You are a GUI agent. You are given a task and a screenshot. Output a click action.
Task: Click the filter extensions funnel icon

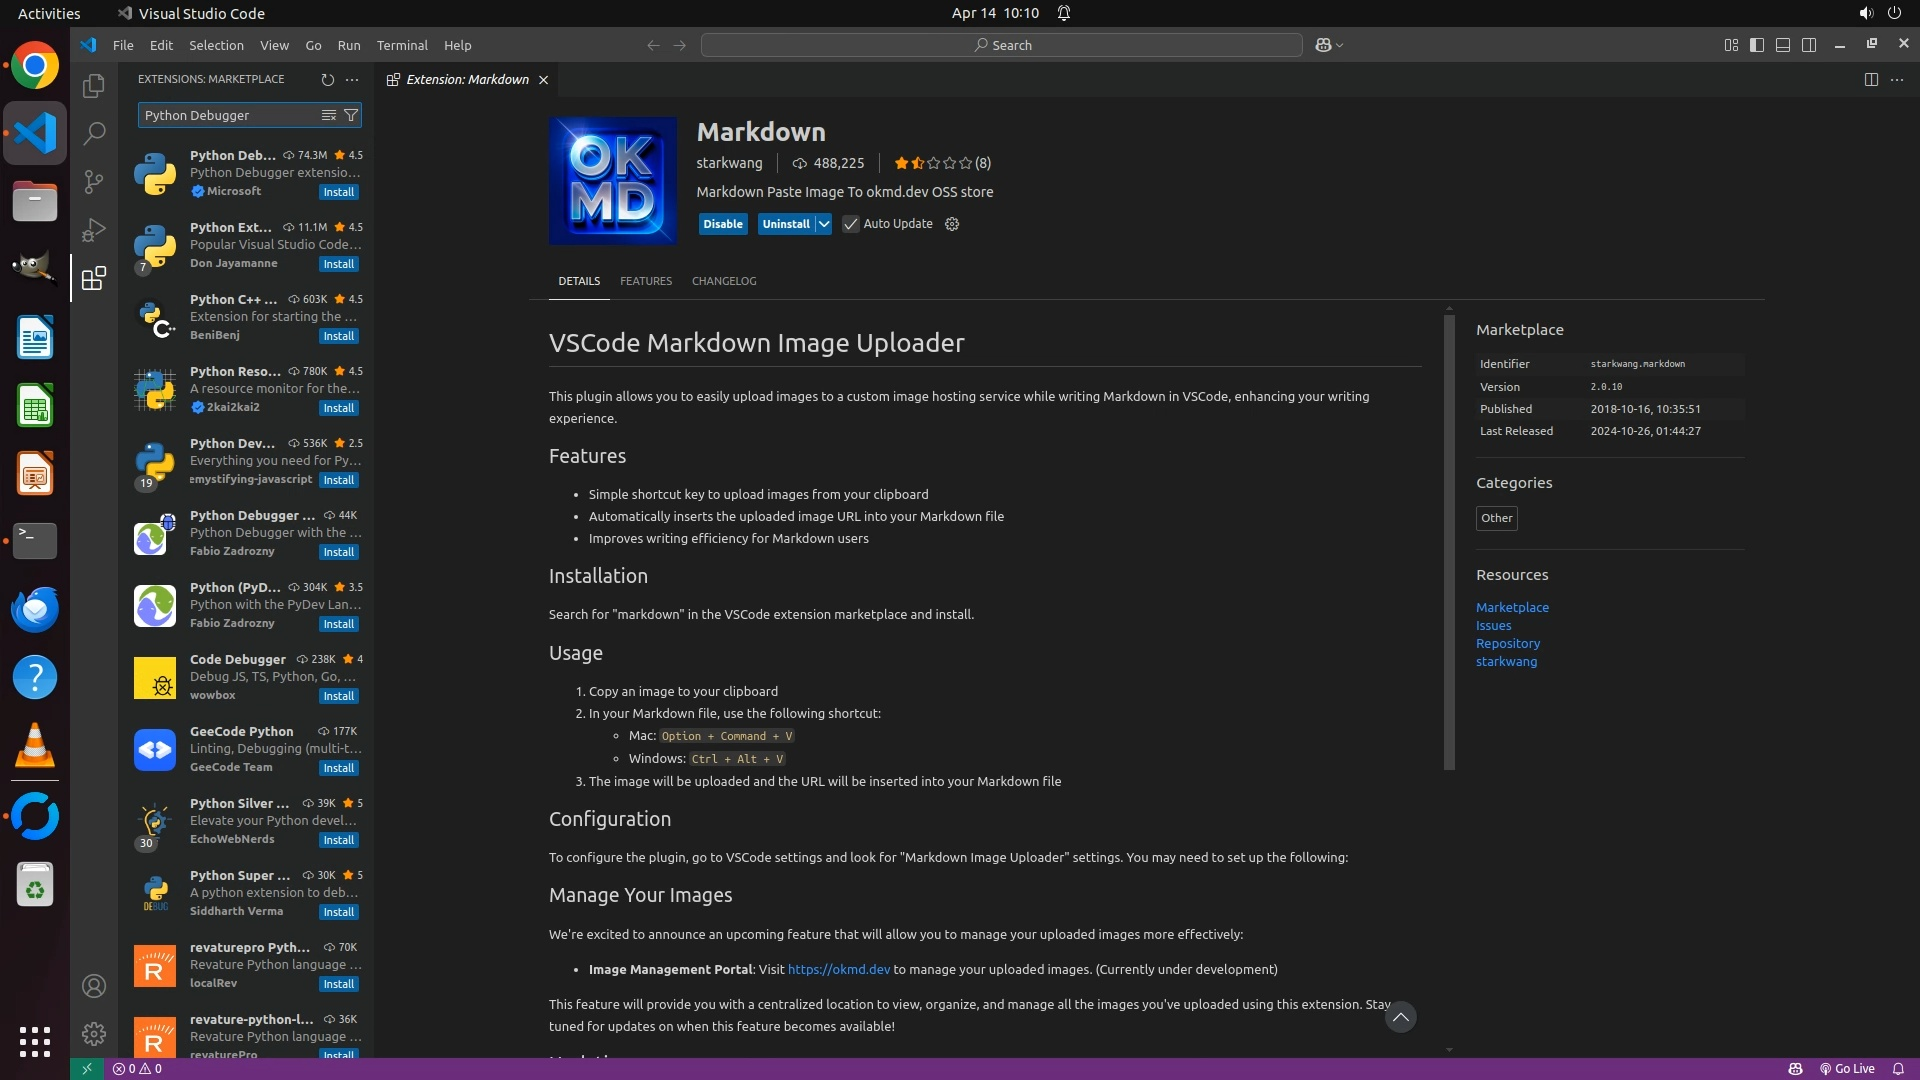pos(351,115)
